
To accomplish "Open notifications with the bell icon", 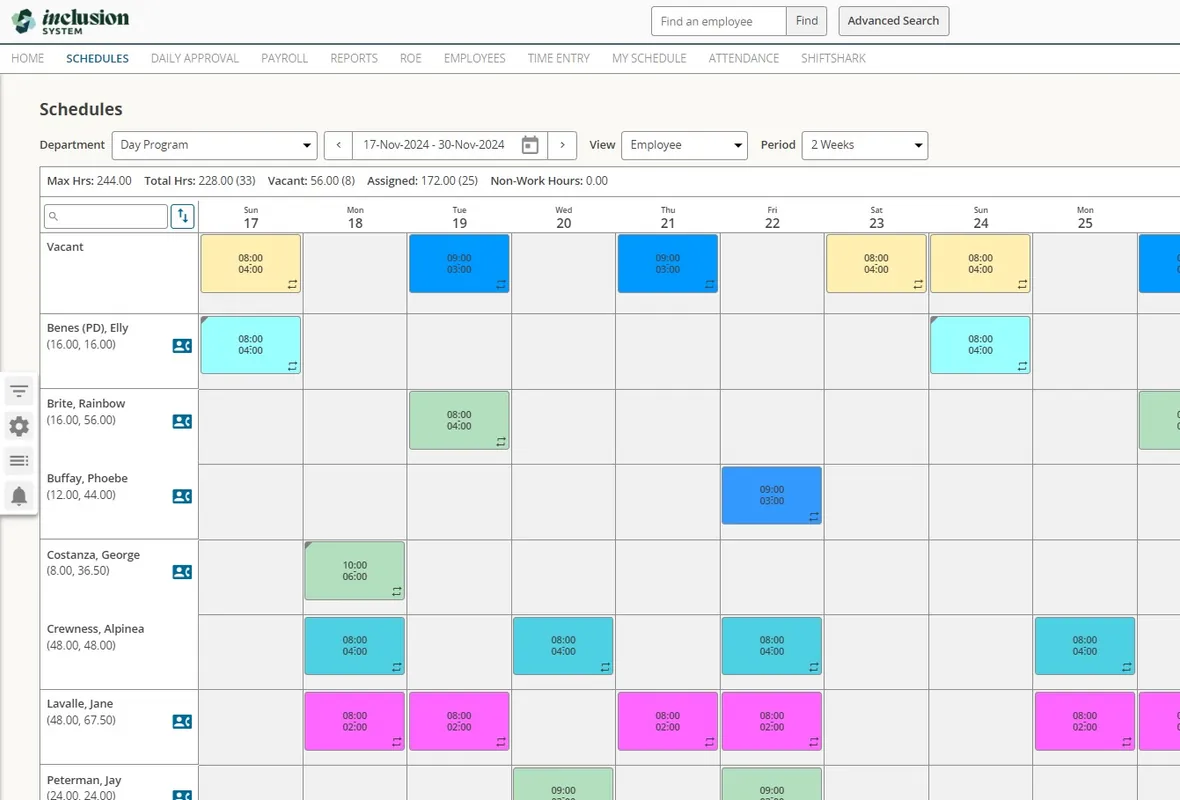I will pyautogui.click(x=18, y=495).
